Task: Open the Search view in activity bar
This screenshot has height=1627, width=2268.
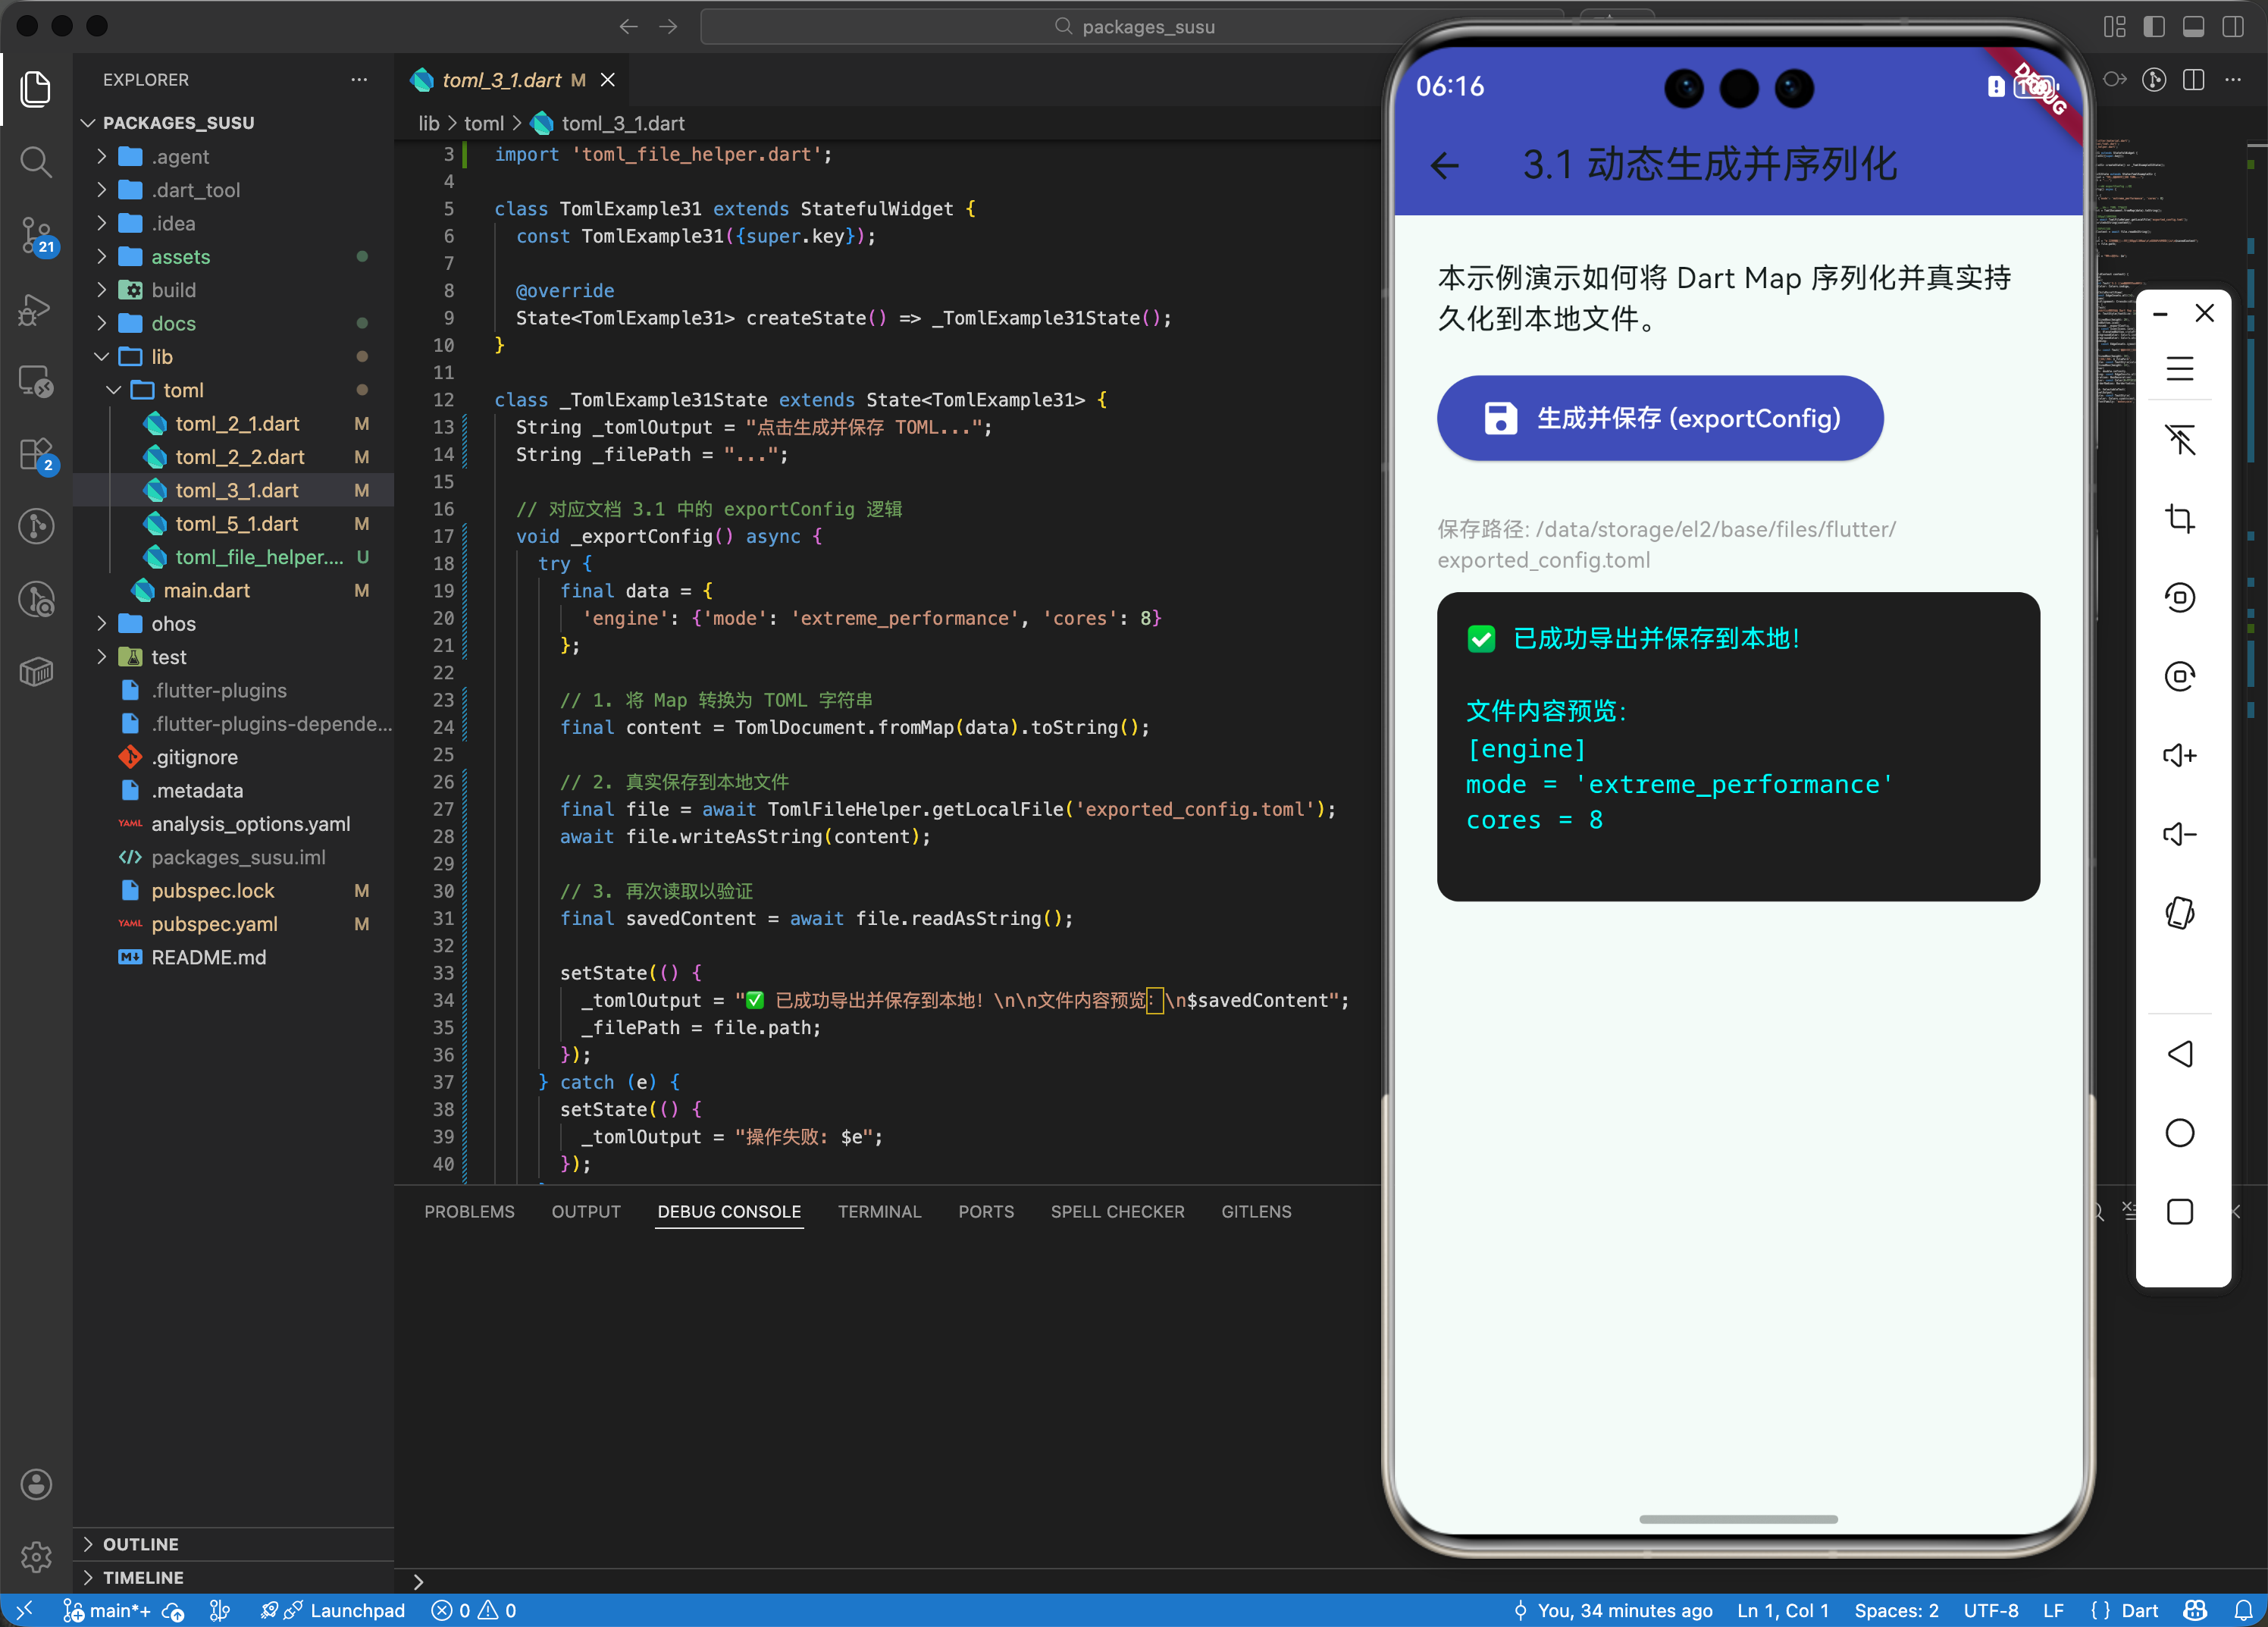Action: point(36,161)
